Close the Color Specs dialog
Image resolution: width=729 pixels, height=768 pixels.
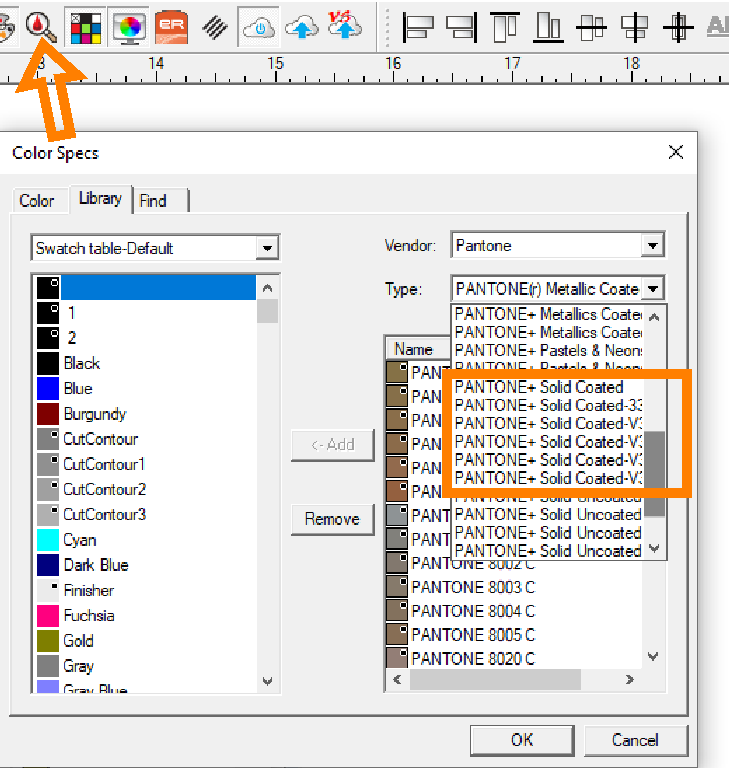[676, 152]
